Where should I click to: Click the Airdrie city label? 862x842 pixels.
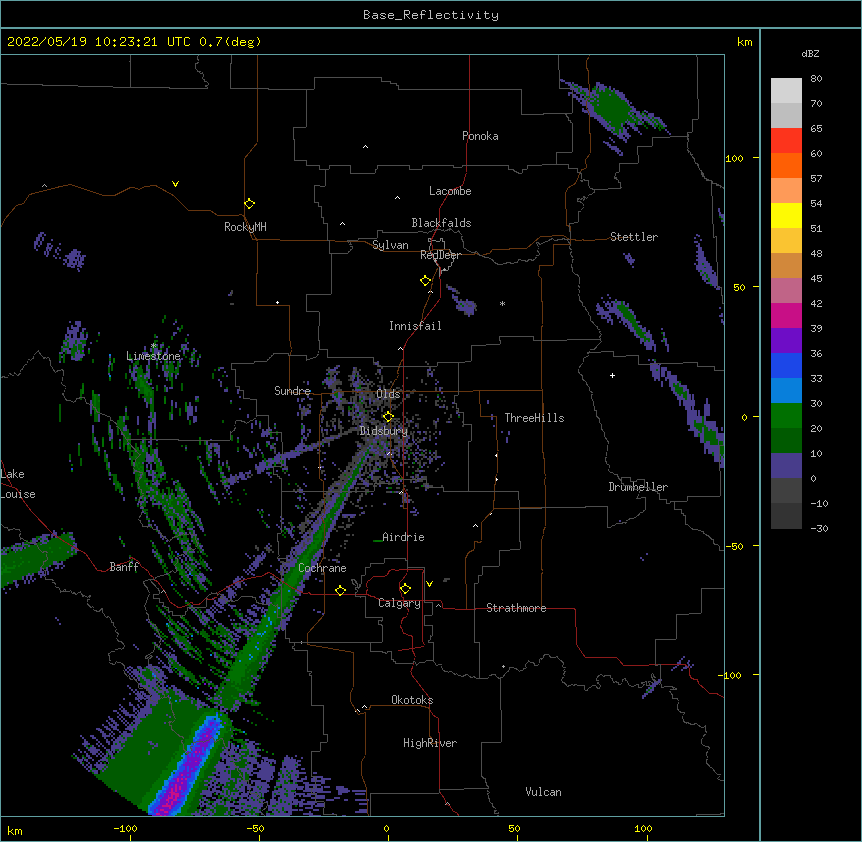pos(403,537)
